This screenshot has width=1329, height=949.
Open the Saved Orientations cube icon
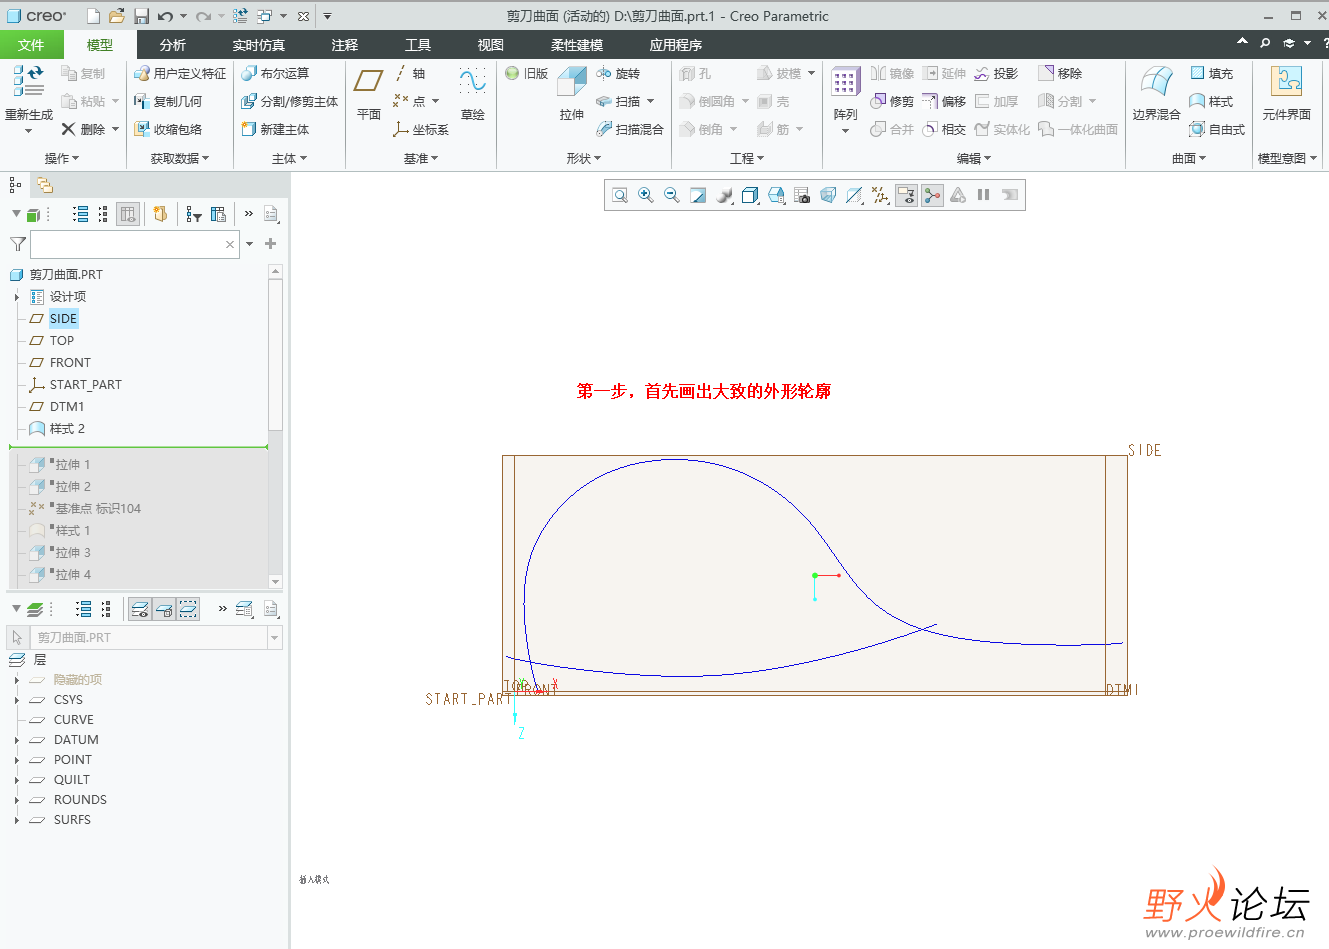pos(776,195)
